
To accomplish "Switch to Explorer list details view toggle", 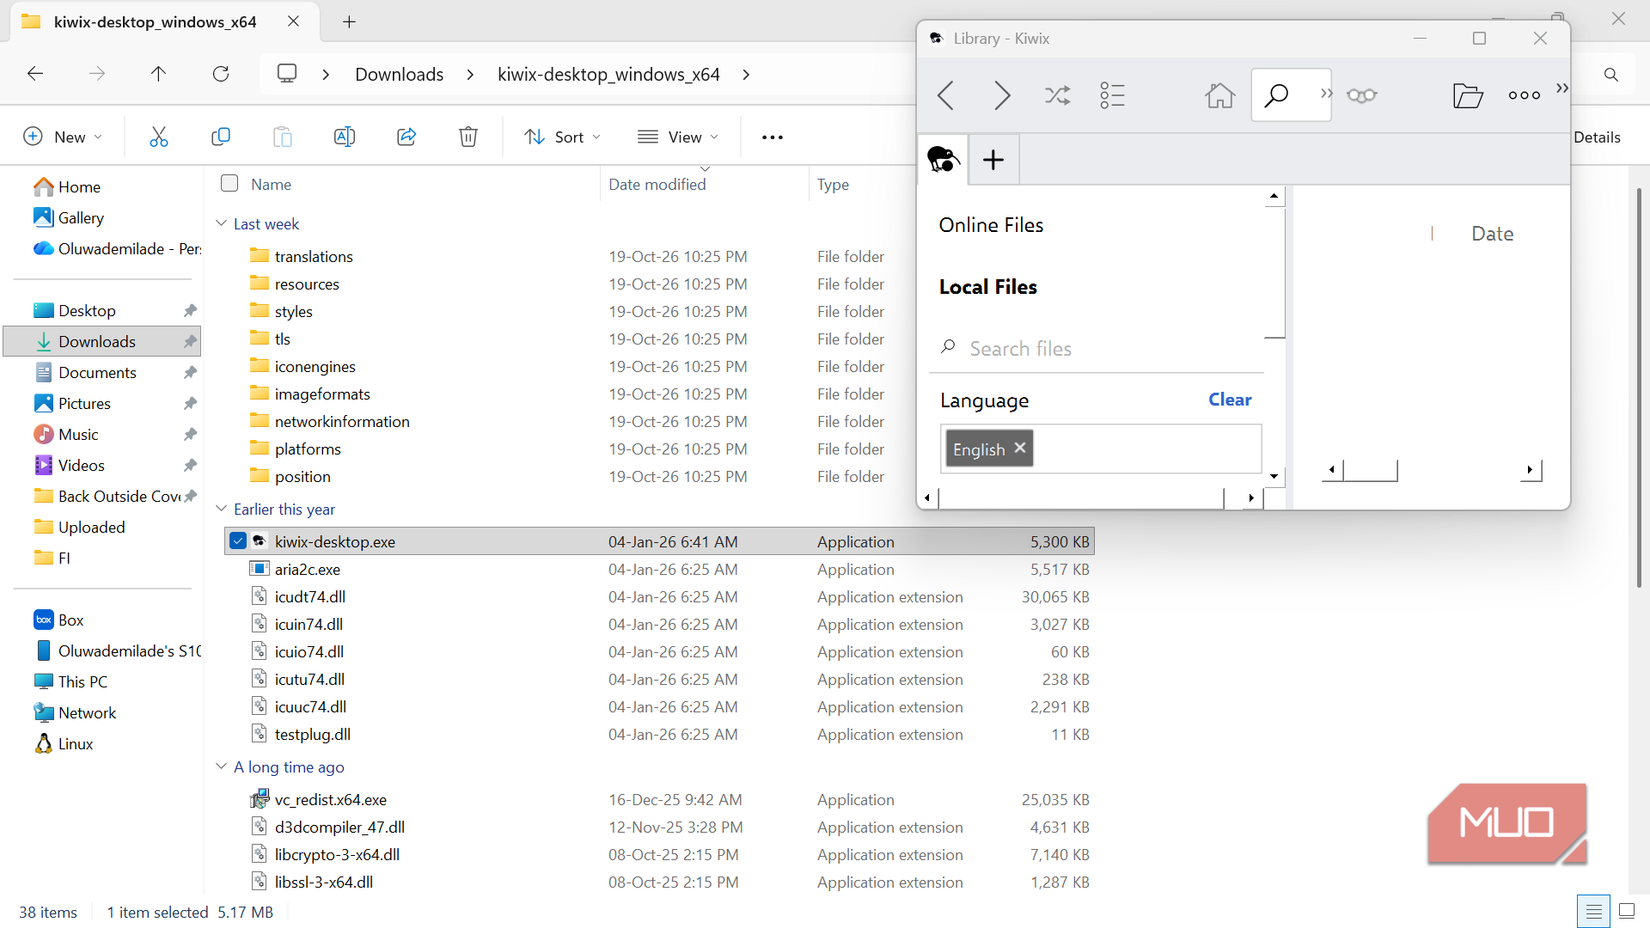I will 1593,911.
